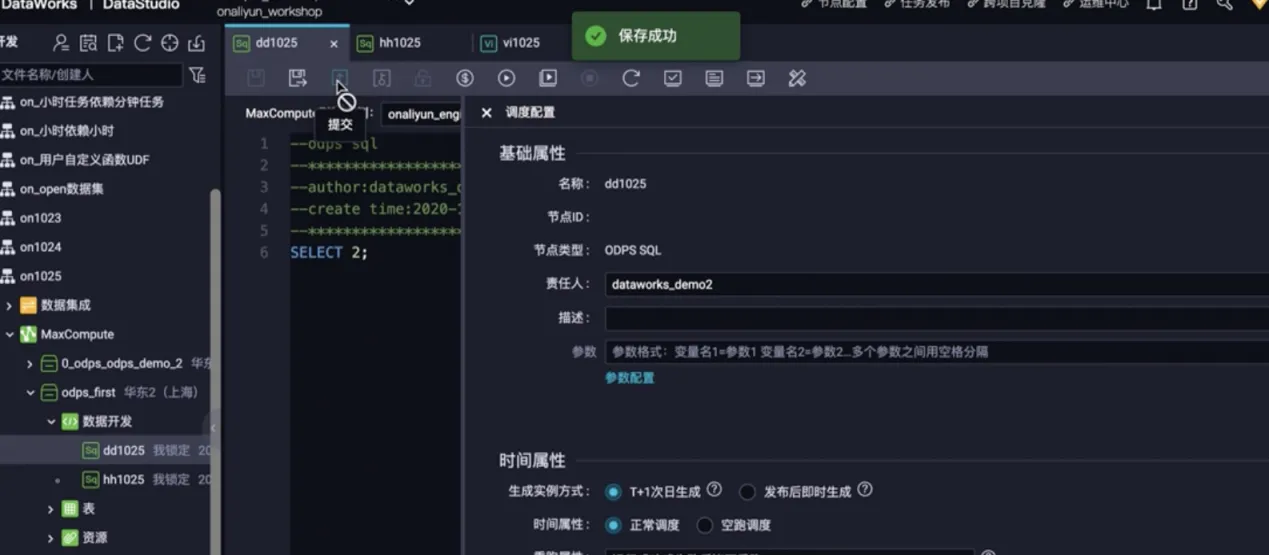The width and height of the screenshot is (1269, 555).
Task: Open workflow on_小时任务依赖分钟任务
Action: click(x=92, y=102)
